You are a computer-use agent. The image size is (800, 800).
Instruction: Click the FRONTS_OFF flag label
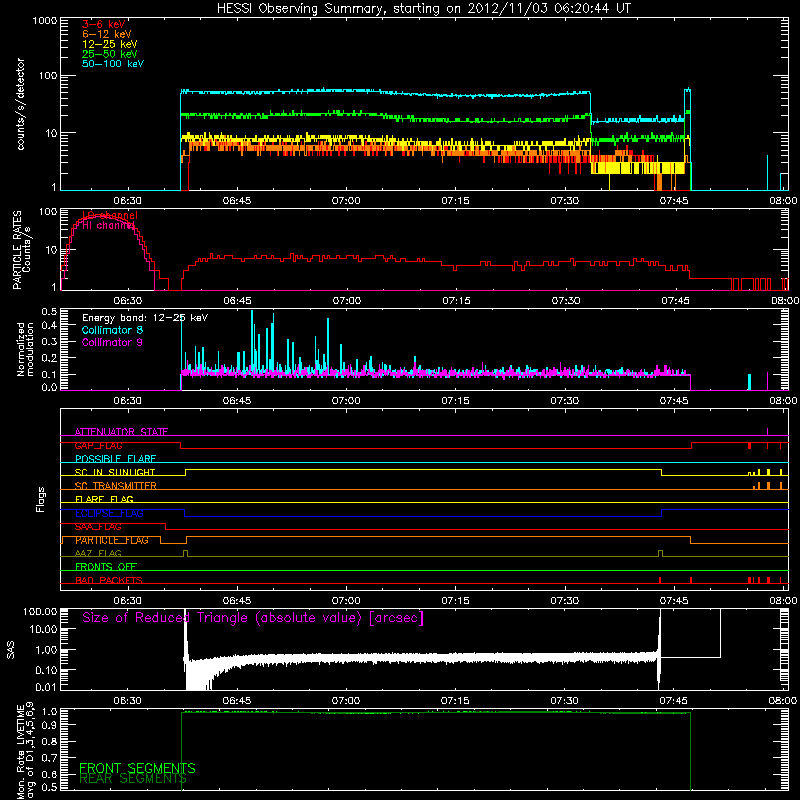pyautogui.click(x=106, y=567)
